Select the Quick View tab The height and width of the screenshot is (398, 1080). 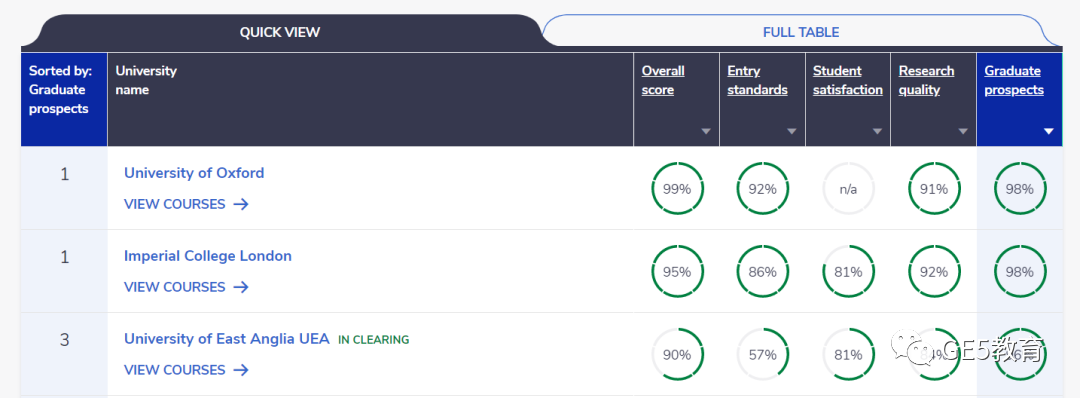coord(280,32)
